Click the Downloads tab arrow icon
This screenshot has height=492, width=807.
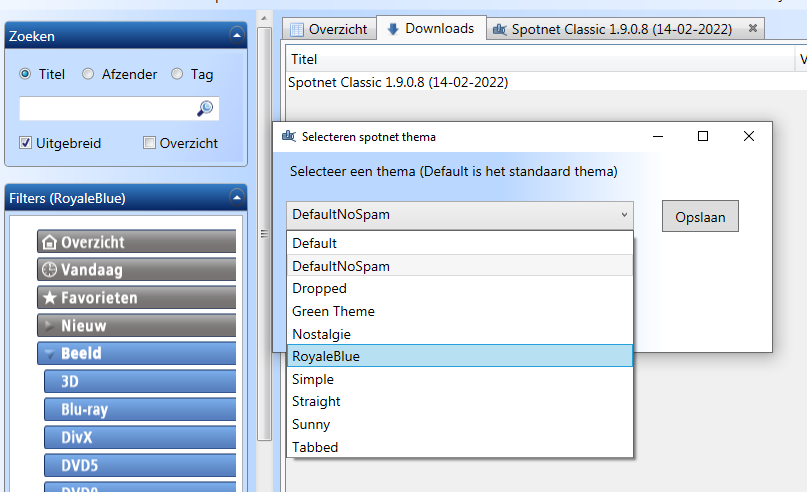tap(393, 29)
